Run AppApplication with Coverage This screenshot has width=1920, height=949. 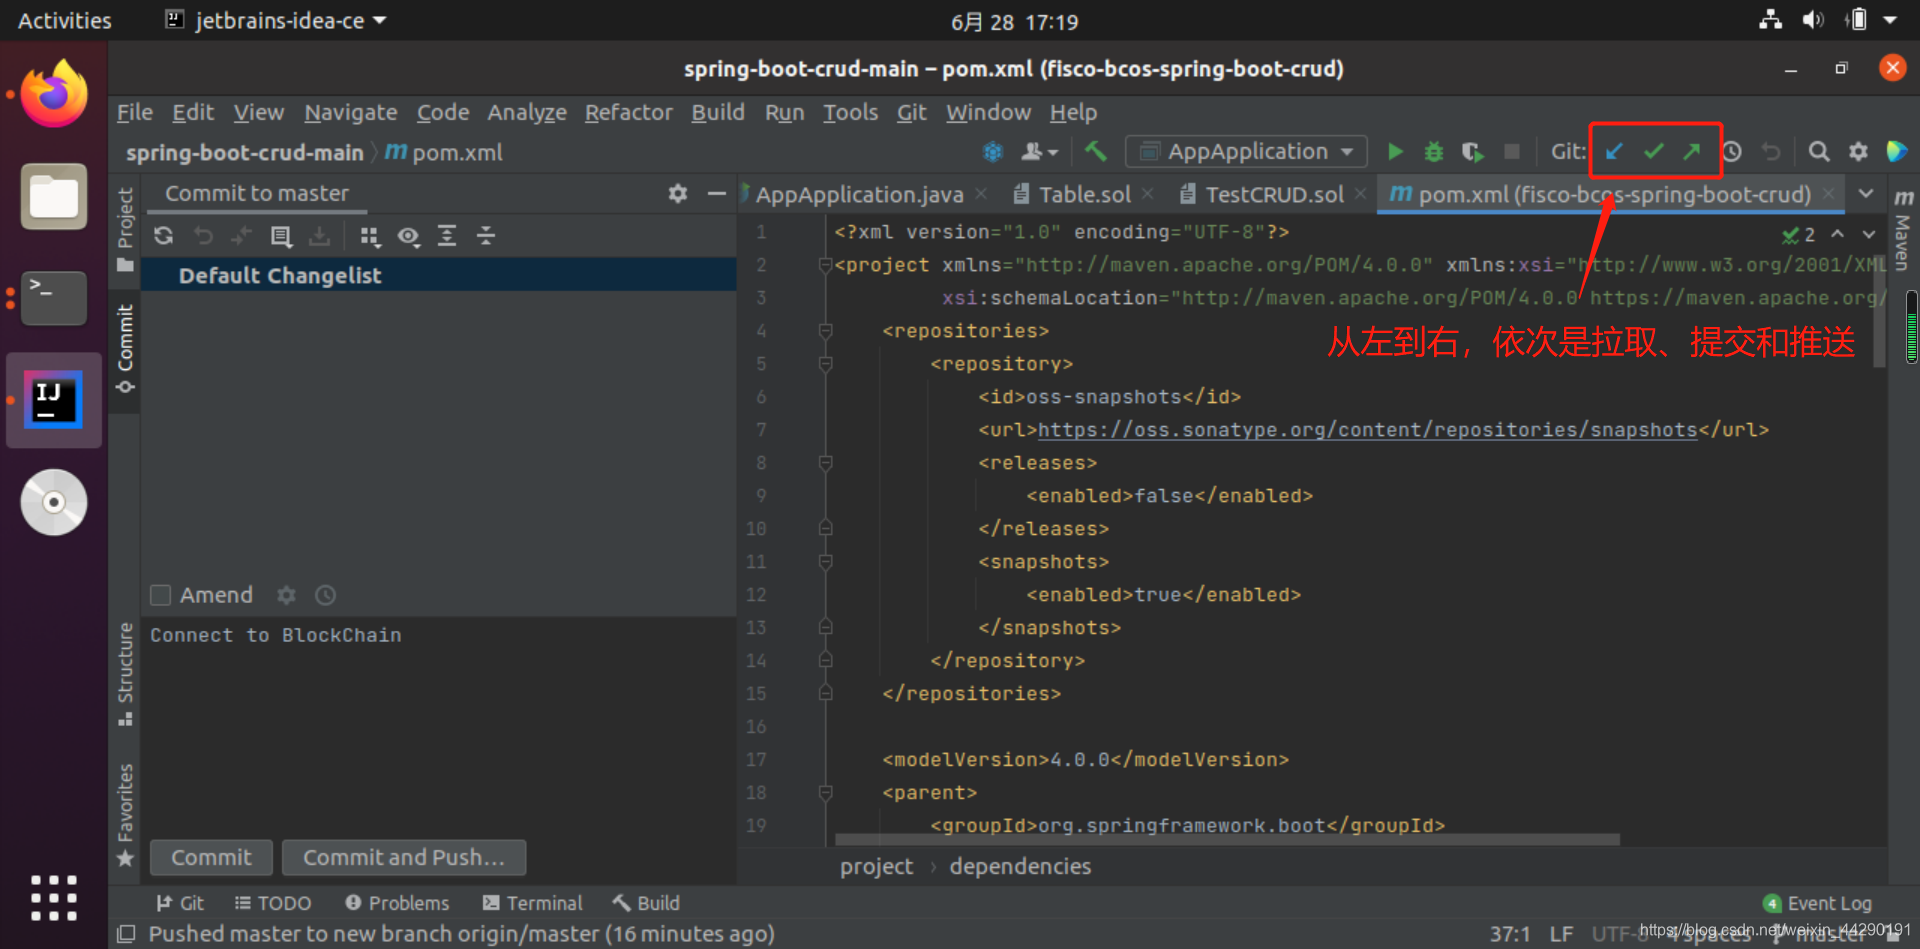pyautogui.click(x=1472, y=152)
